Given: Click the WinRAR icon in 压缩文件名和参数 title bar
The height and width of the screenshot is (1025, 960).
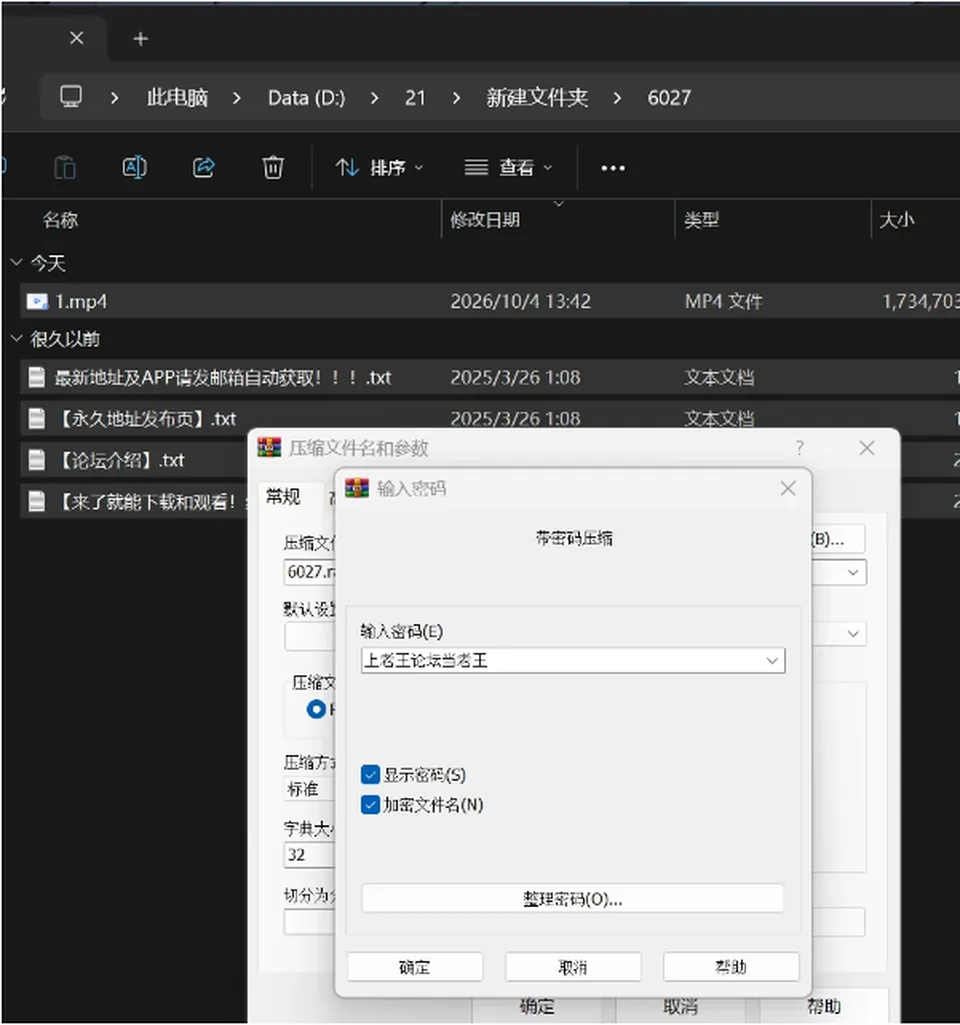Looking at the screenshot, I should [x=269, y=448].
